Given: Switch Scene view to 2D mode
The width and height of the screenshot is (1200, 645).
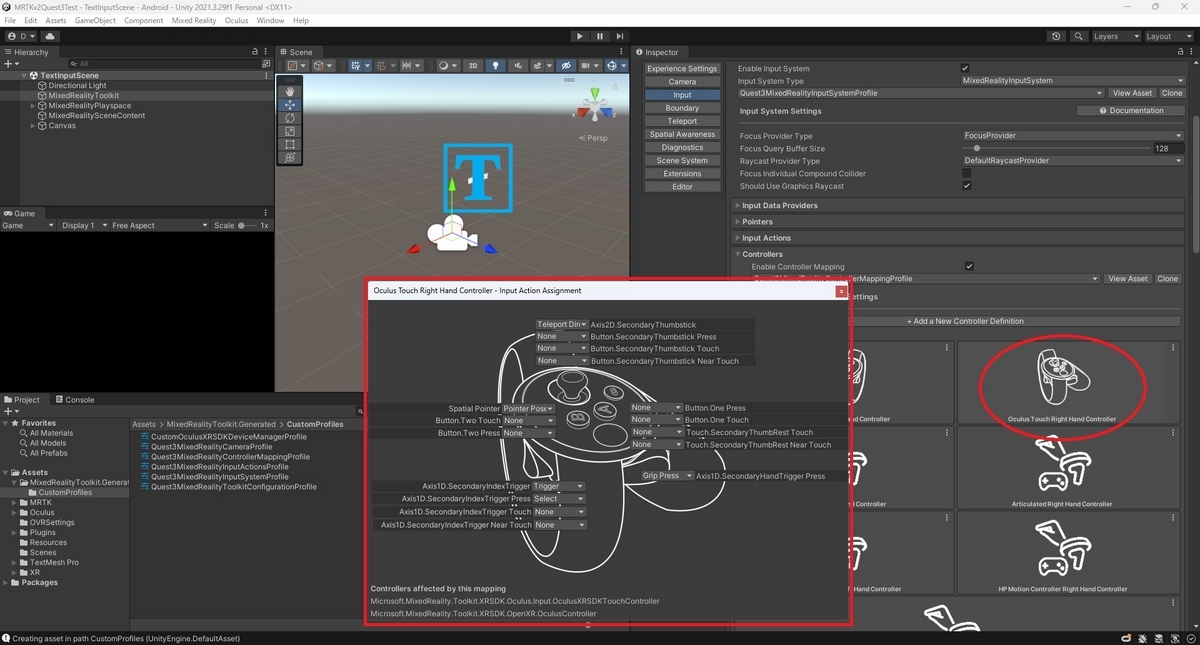Looking at the screenshot, I should [473, 66].
